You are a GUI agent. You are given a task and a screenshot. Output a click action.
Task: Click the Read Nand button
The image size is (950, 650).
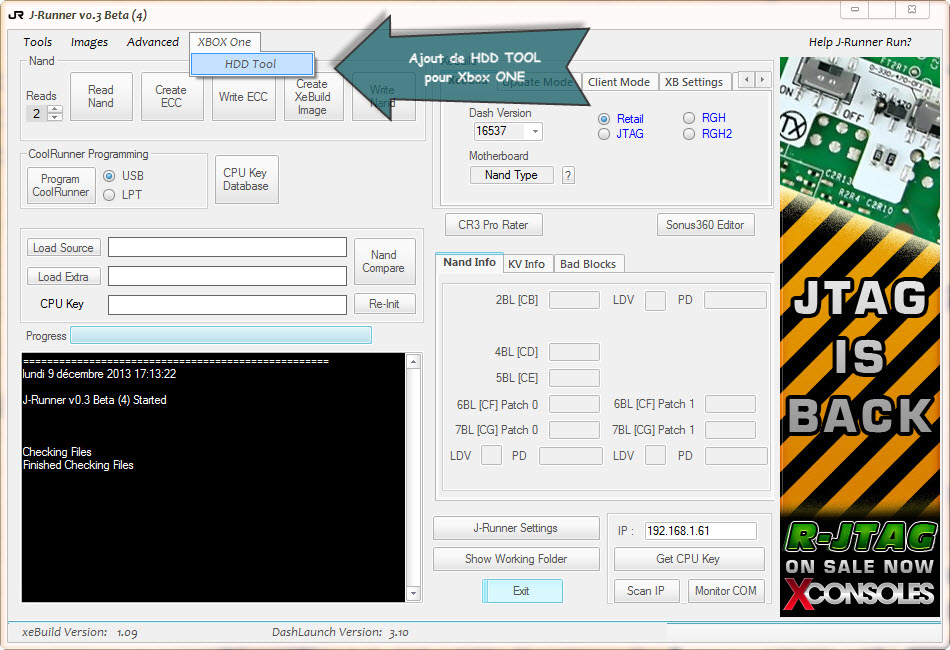pyautogui.click(x=101, y=96)
